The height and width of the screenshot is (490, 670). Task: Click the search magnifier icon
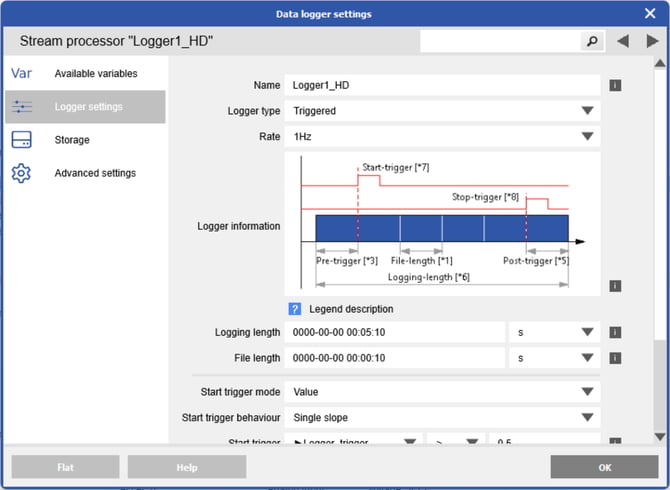pos(592,41)
